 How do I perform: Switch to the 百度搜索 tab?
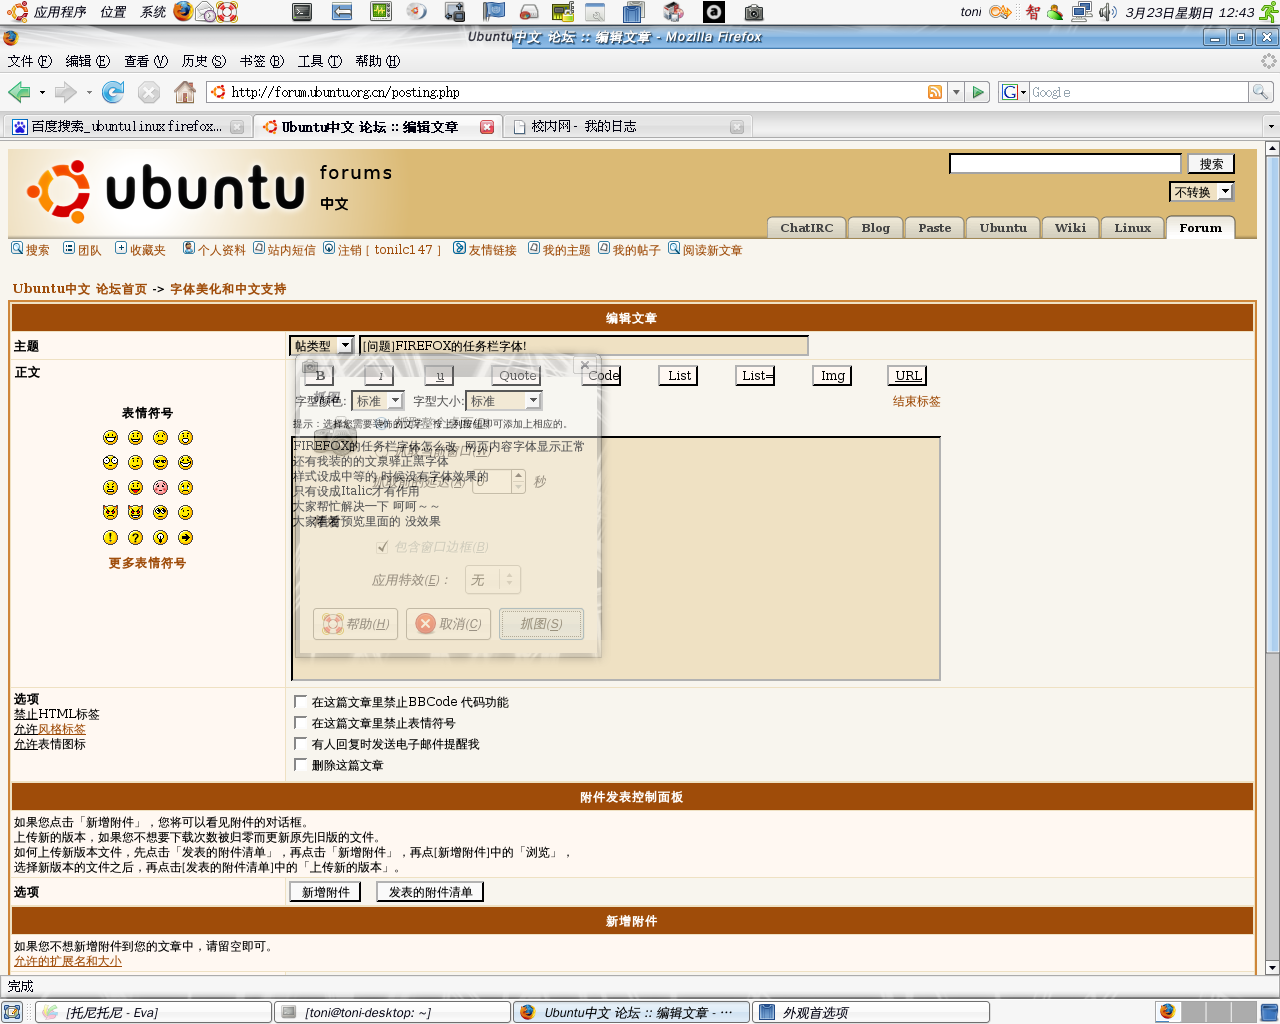[x=127, y=127]
